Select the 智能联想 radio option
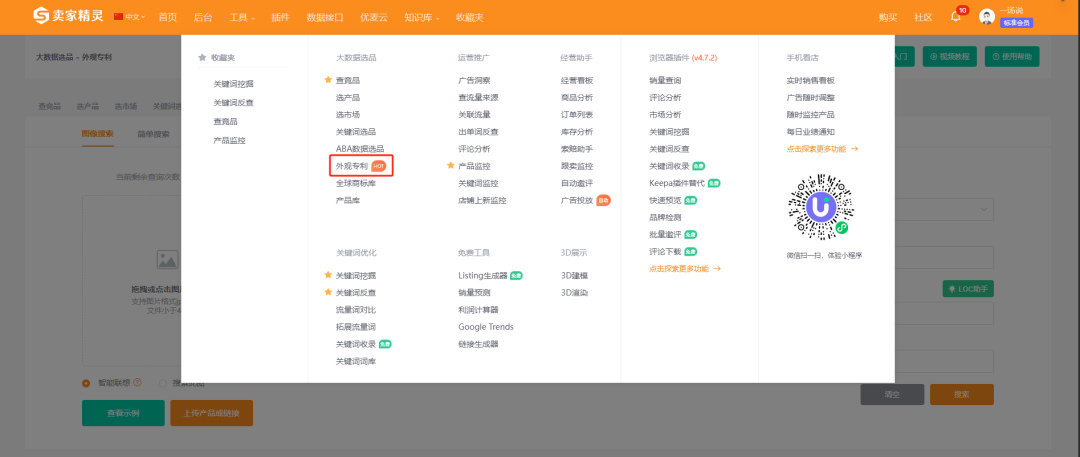This screenshot has width=1080, height=457. coord(86,383)
